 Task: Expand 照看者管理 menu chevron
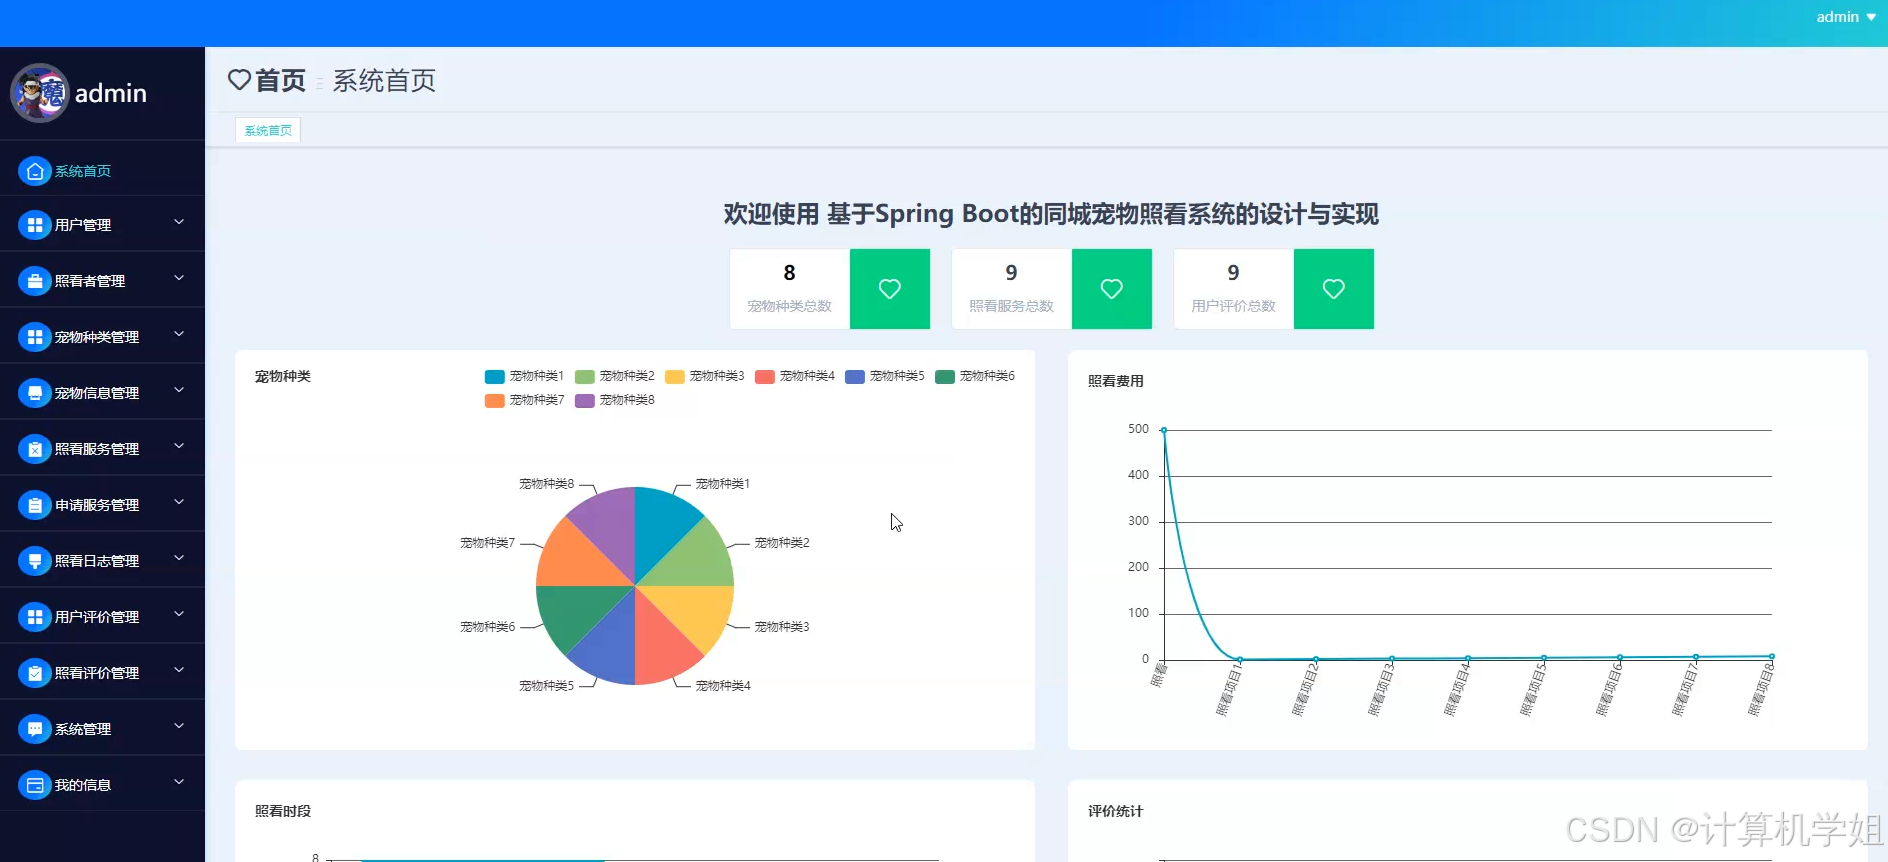[179, 278]
